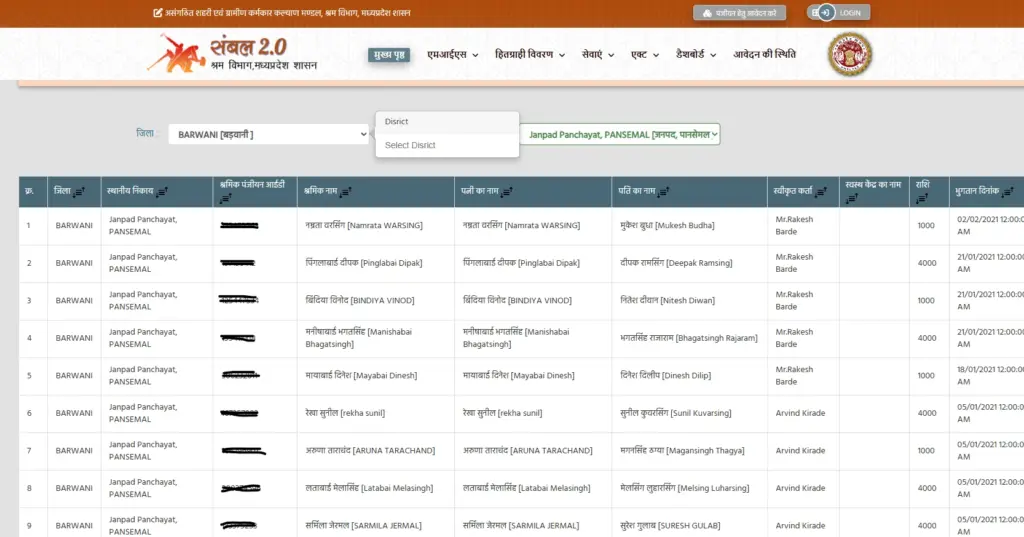Select worker name ARUNA TARACHAND cell
The image size is (1024, 537).
pos(376,451)
